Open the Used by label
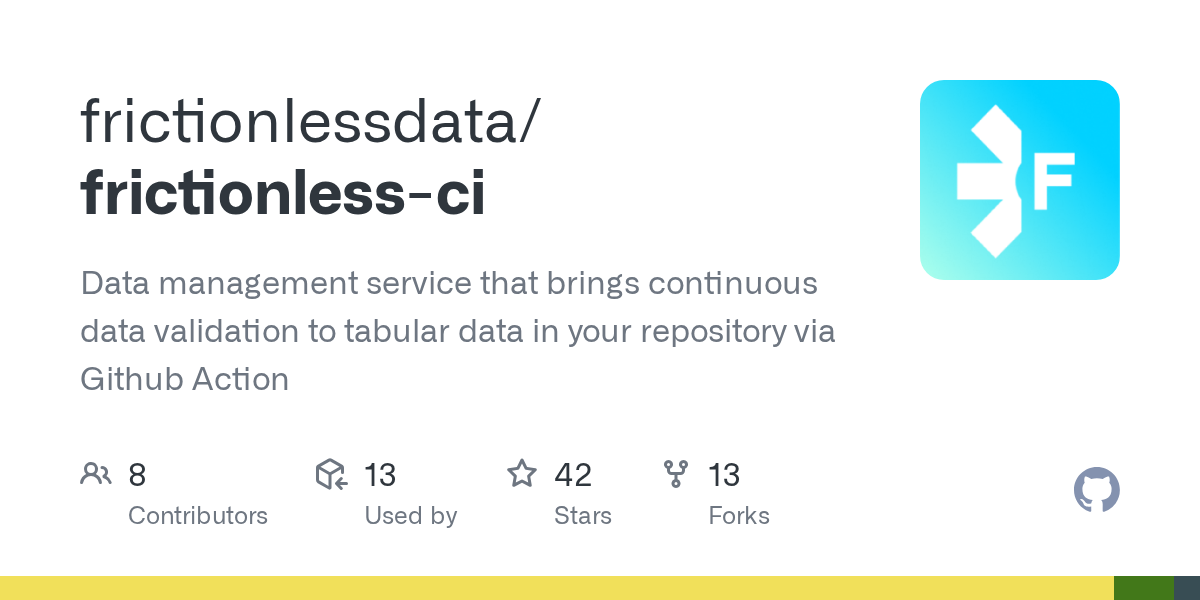This screenshot has width=1200, height=600. tap(410, 516)
